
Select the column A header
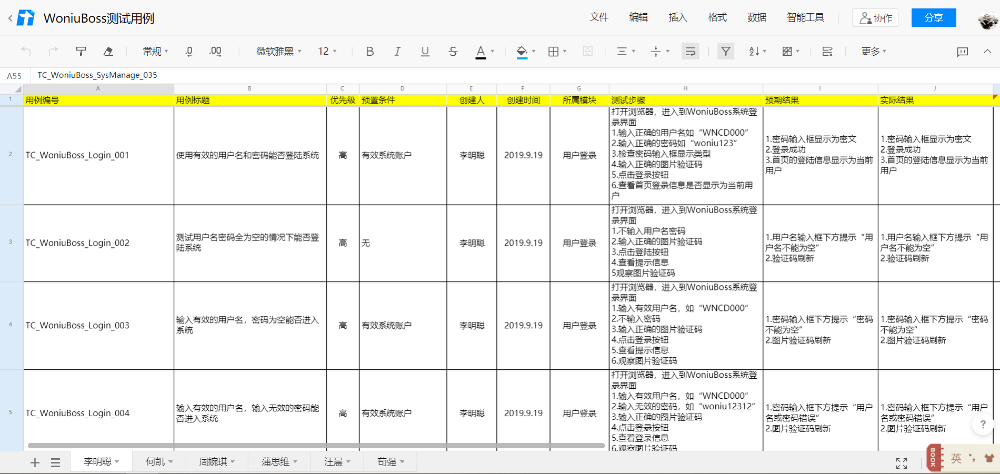coord(99,89)
